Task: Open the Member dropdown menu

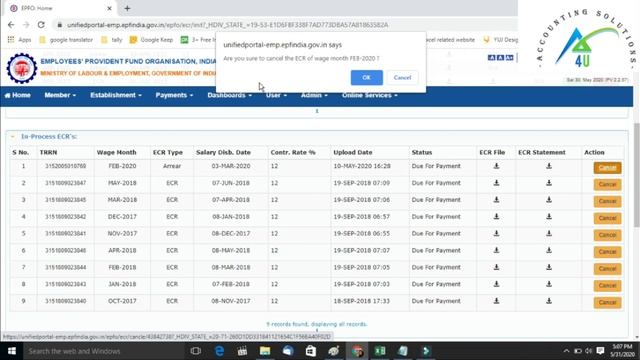Action: pos(60,95)
